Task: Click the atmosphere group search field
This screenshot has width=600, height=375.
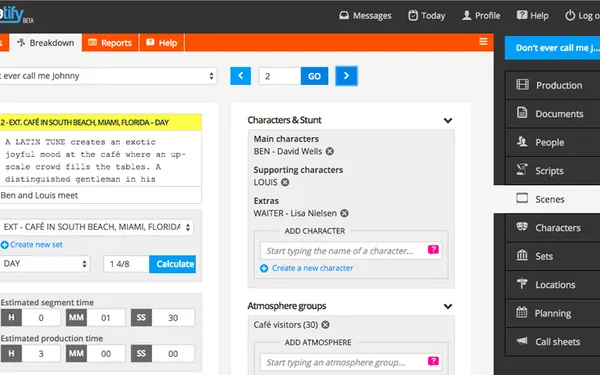Action: [351, 362]
